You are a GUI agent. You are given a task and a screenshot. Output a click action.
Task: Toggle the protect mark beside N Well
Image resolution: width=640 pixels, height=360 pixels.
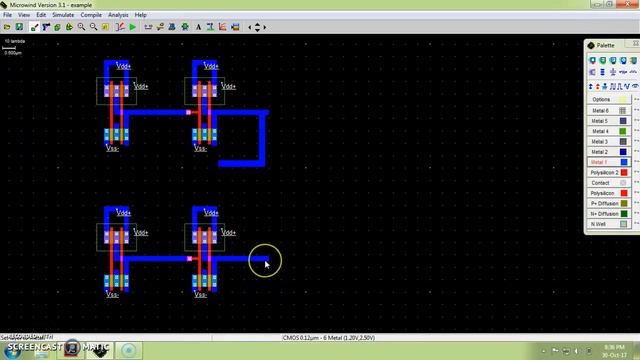coord(636,223)
